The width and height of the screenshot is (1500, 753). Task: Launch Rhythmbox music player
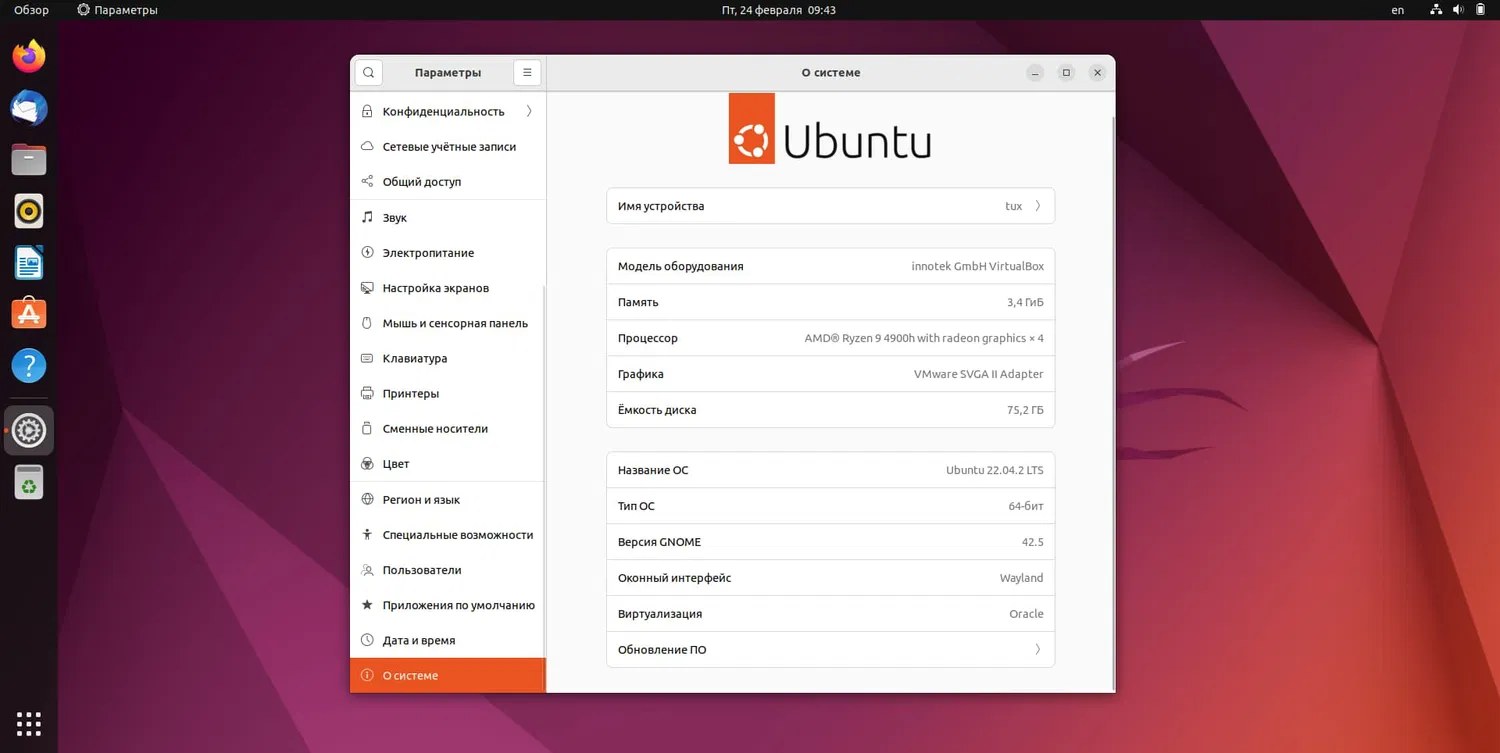tap(29, 211)
